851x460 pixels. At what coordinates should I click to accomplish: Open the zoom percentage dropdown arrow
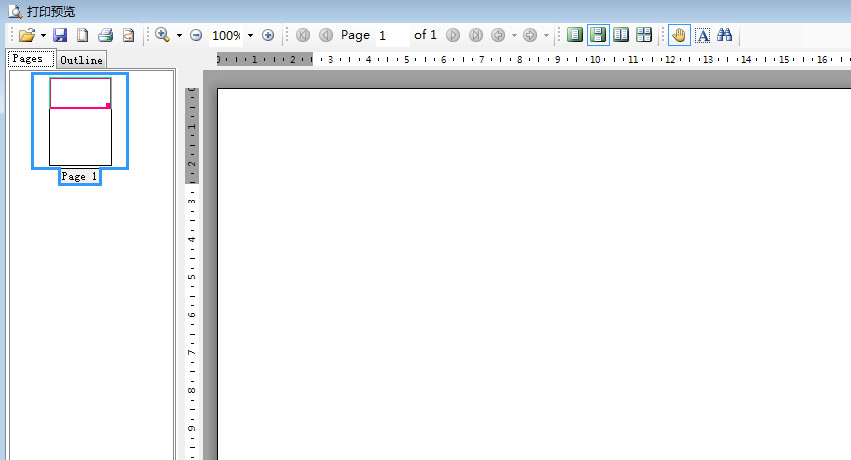tap(250, 36)
